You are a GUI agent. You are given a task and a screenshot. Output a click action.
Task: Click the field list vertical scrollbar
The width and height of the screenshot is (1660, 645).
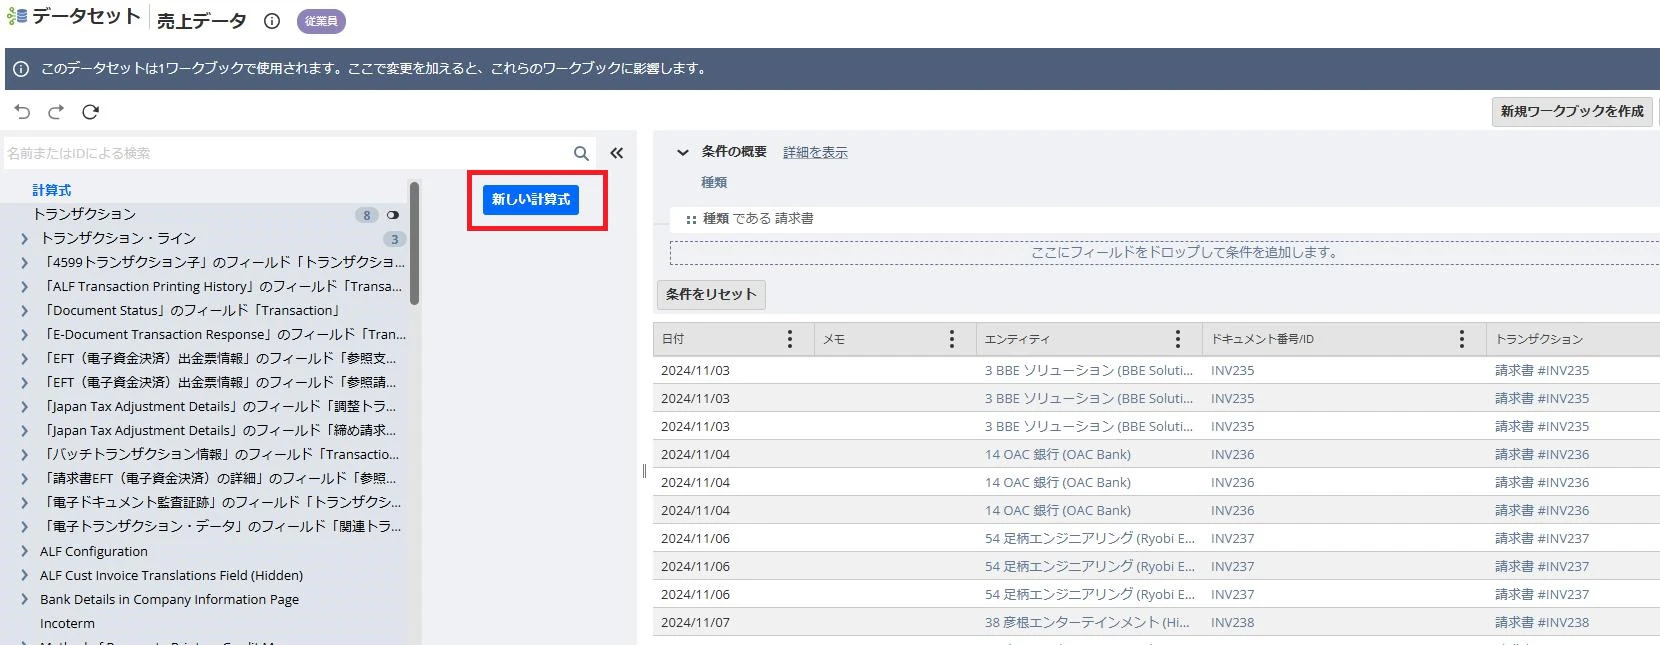point(414,243)
